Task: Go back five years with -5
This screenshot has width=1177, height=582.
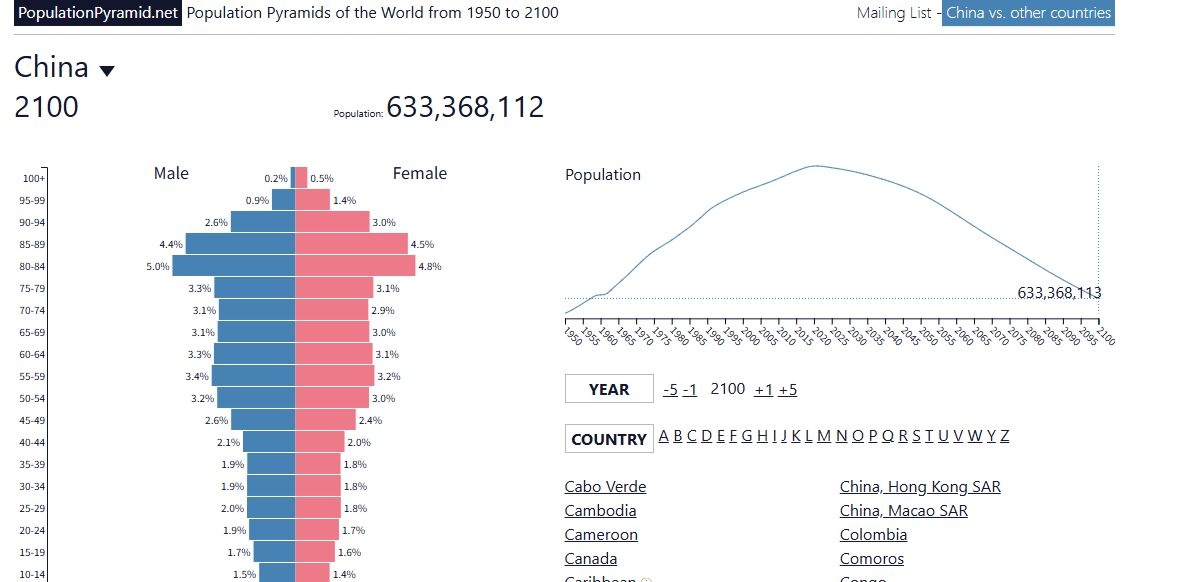Action: click(670, 390)
